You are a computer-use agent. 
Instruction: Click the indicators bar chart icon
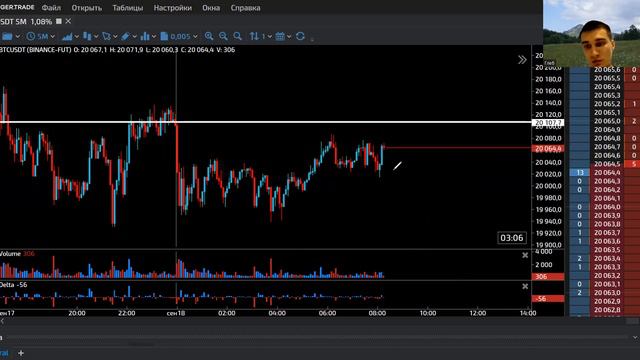point(145,36)
